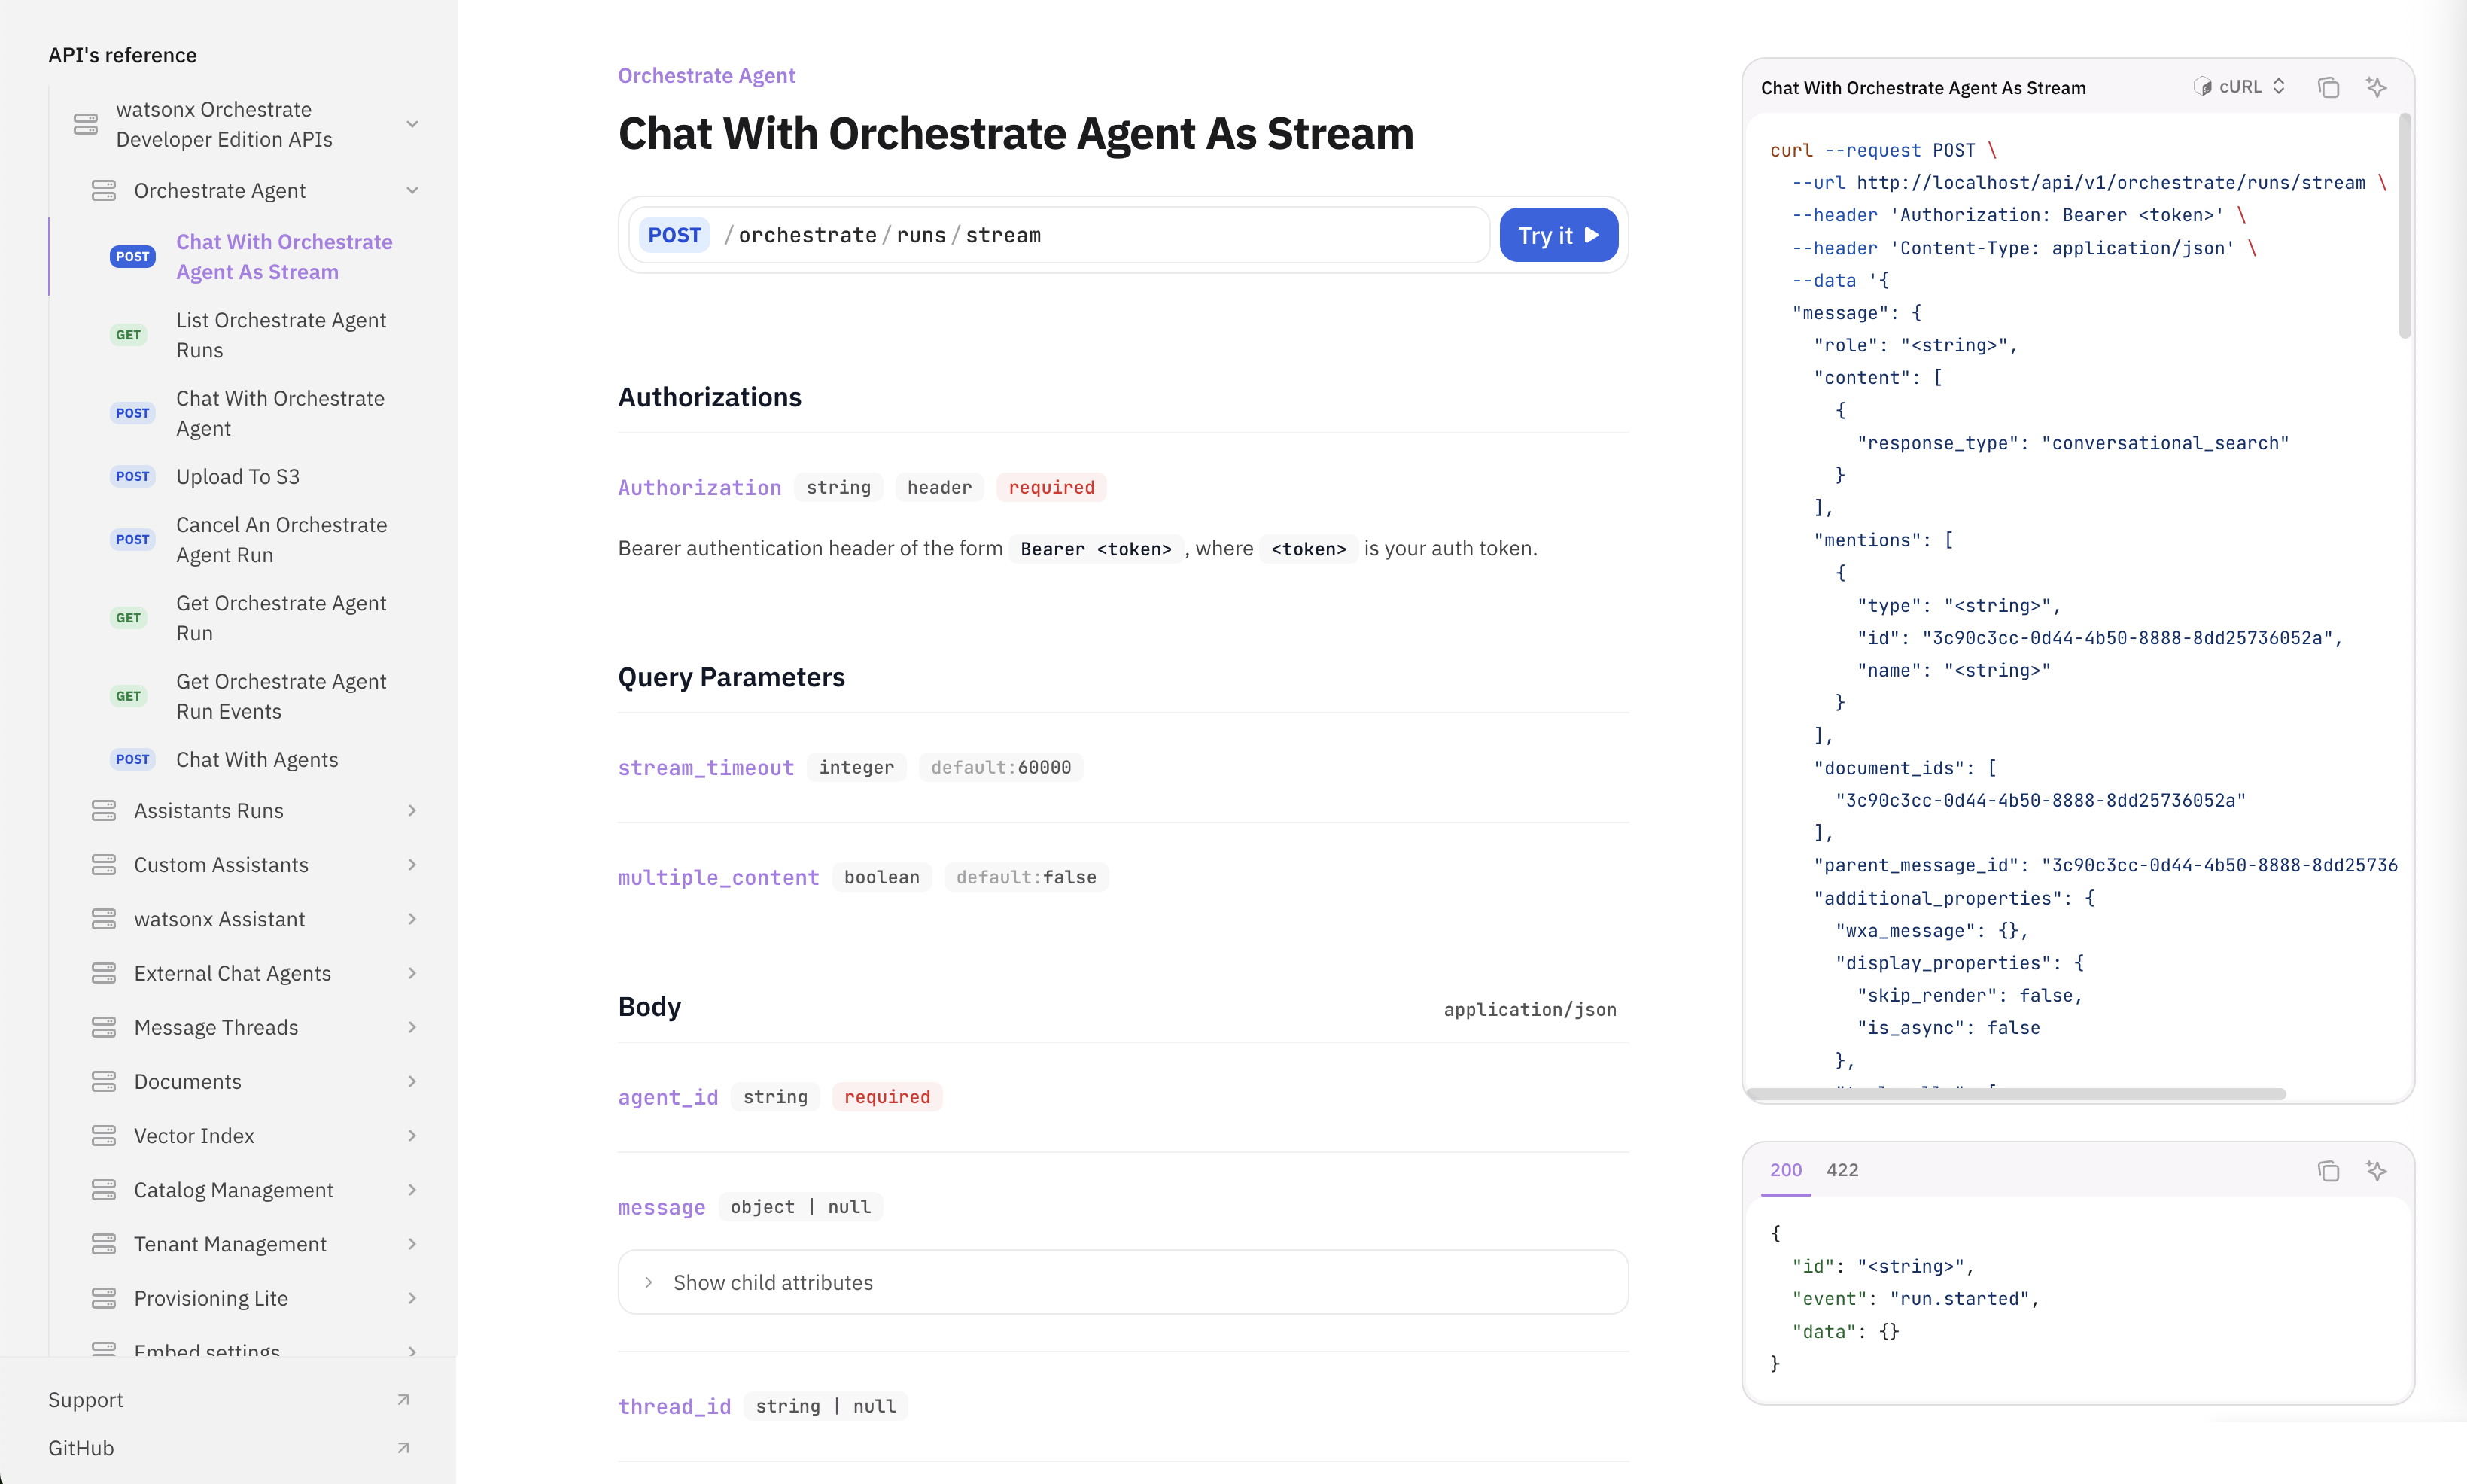Open Get Orchestrate Agent Run Events page

point(281,696)
